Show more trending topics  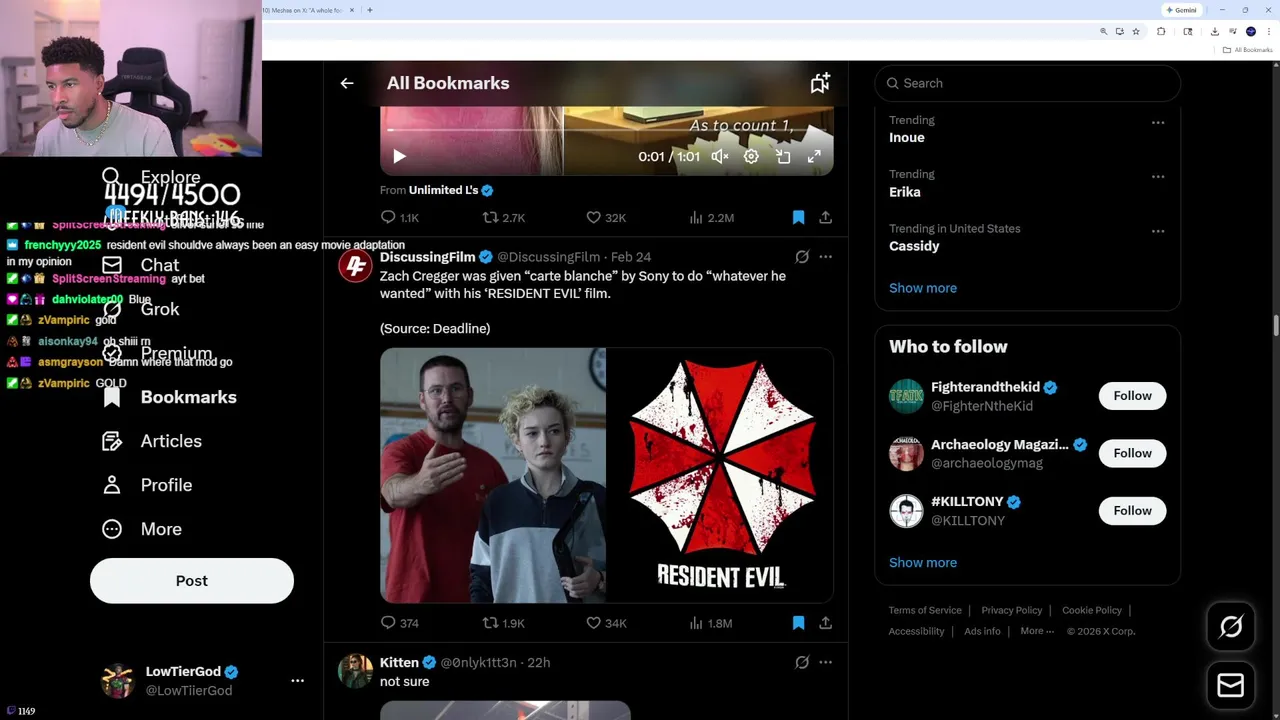pyautogui.click(x=923, y=288)
